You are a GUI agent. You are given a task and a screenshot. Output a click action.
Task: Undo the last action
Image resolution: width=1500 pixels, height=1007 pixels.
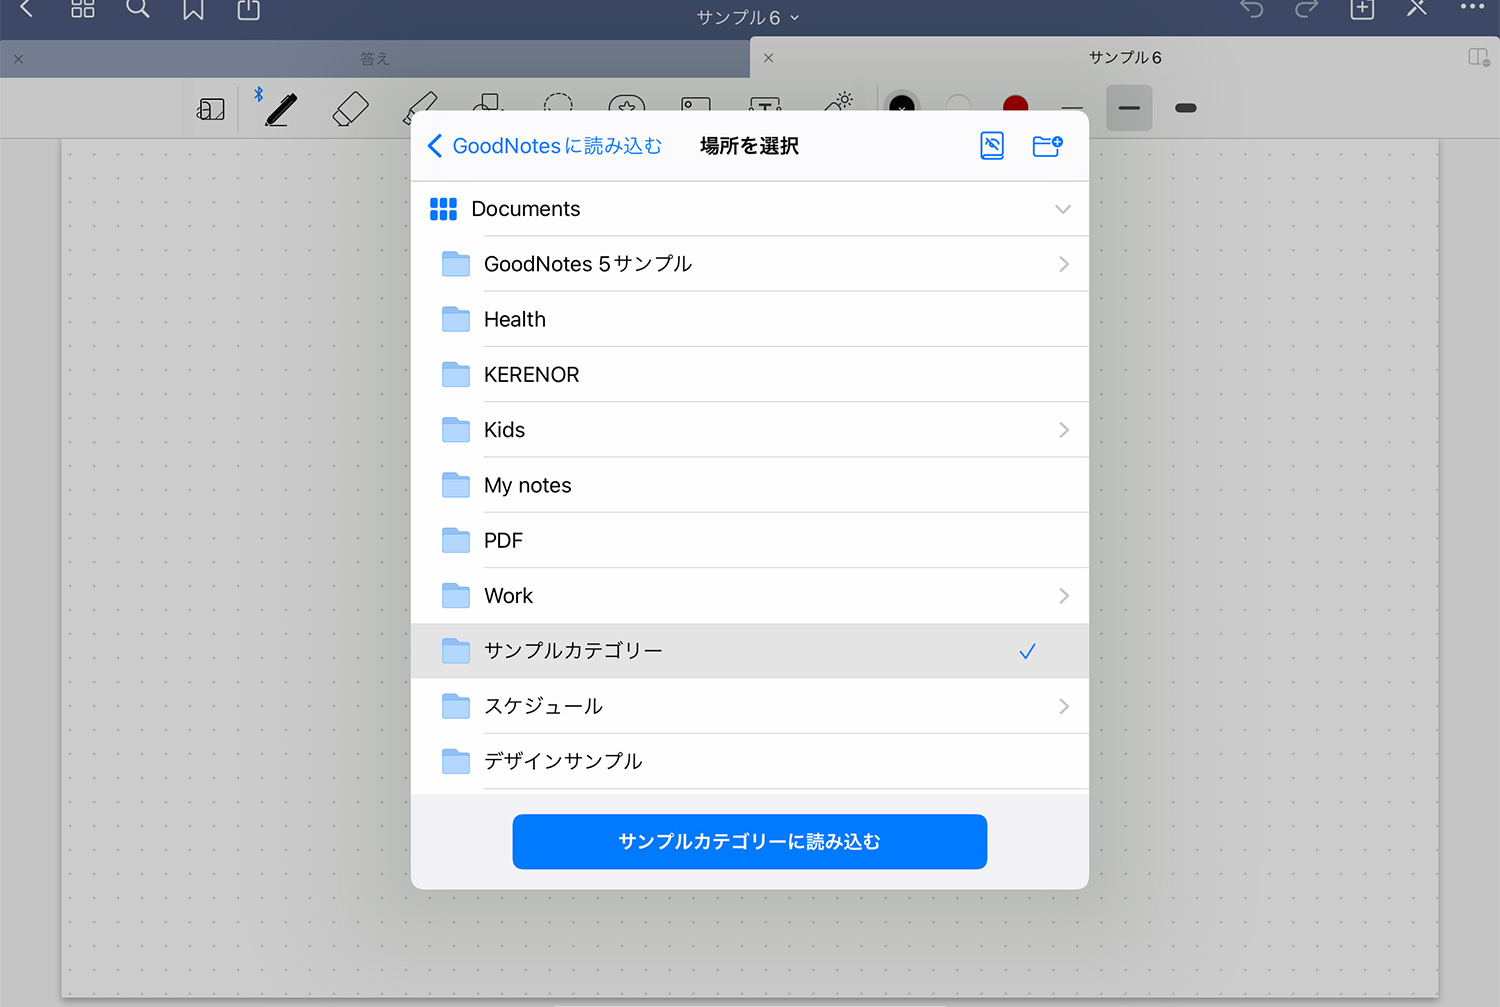pyautogui.click(x=1252, y=10)
